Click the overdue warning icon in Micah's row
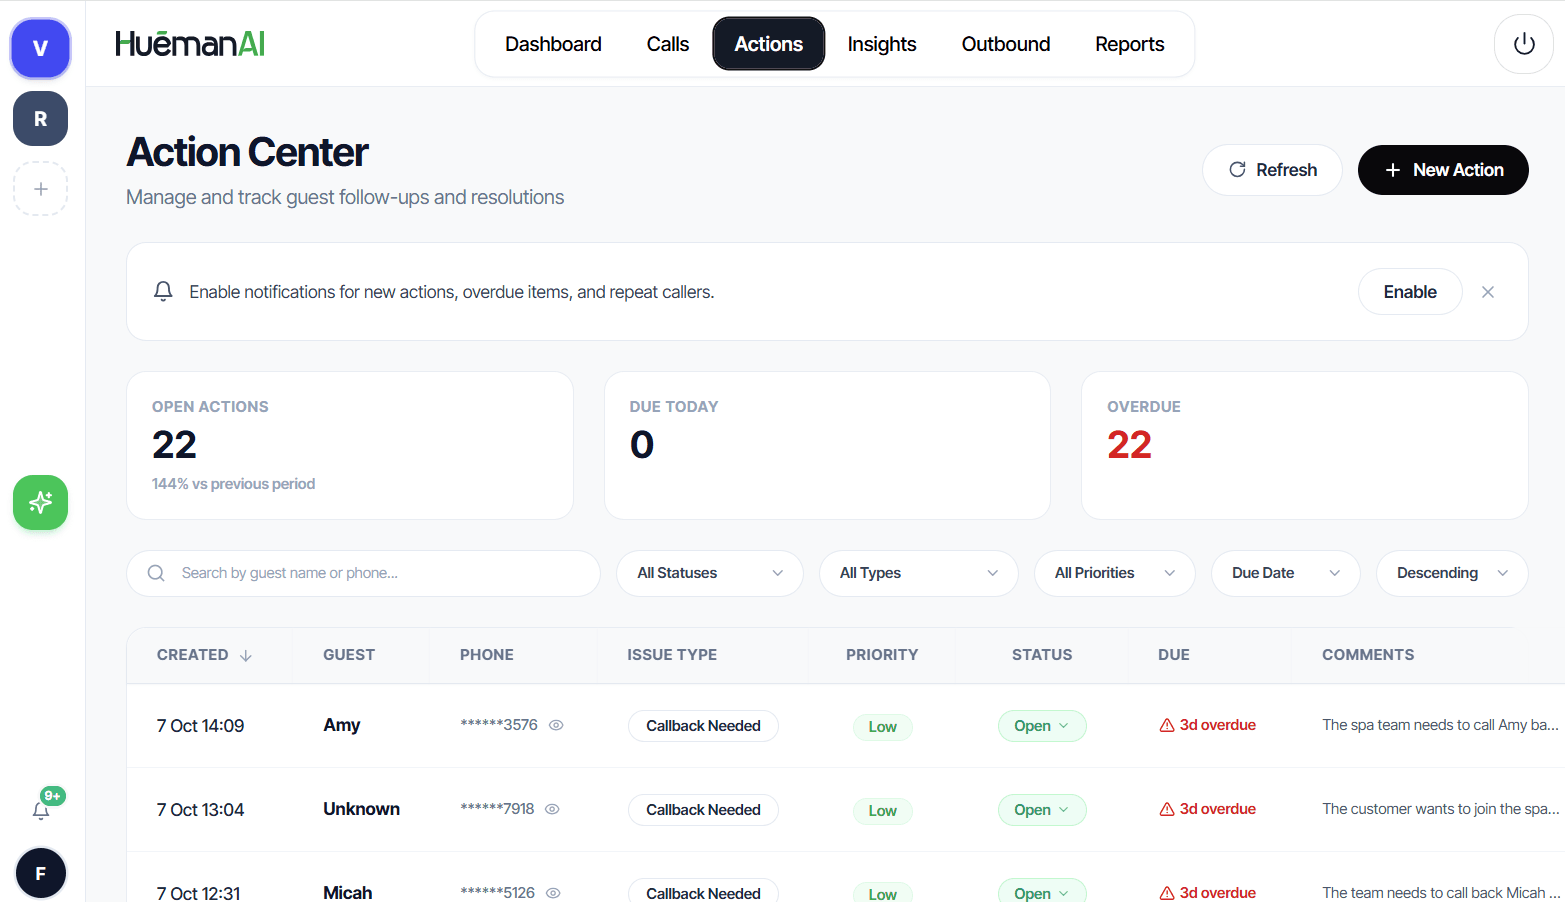The image size is (1565, 902). point(1167,893)
